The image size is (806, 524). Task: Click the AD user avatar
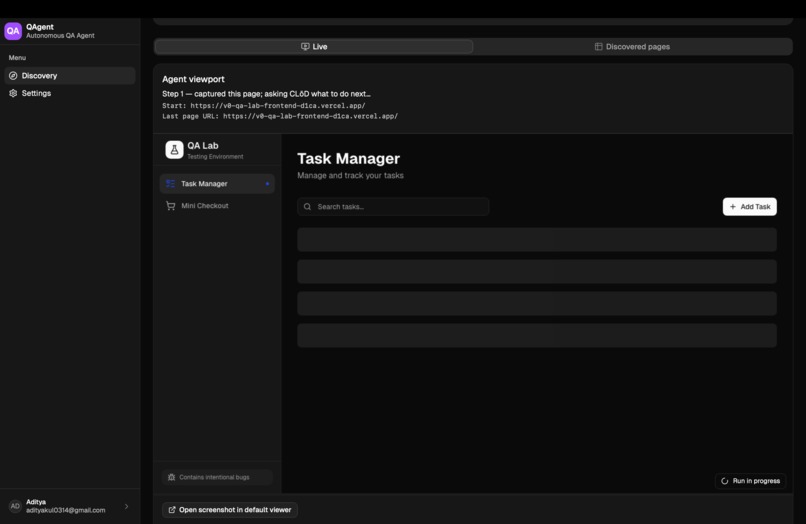pos(15,506)
